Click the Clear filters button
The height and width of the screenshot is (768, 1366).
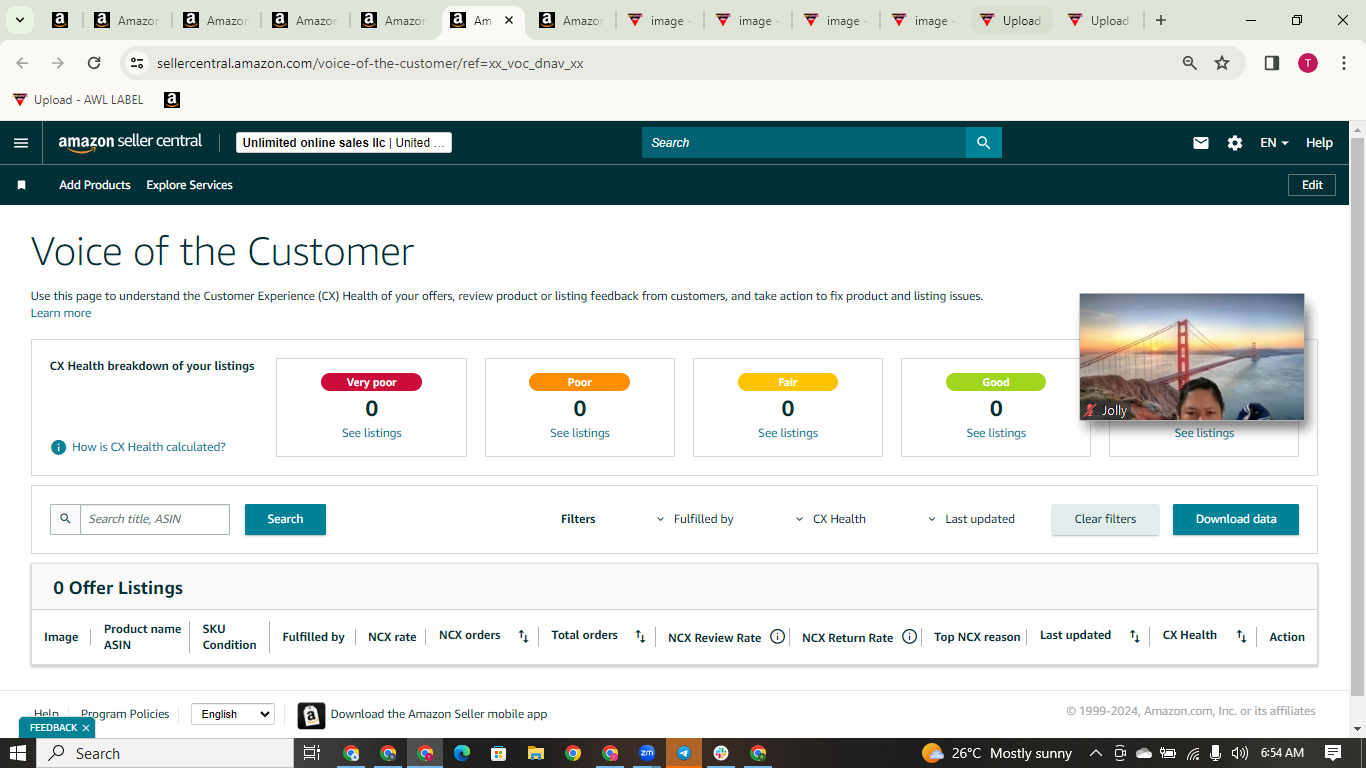tap(1105, 519)
